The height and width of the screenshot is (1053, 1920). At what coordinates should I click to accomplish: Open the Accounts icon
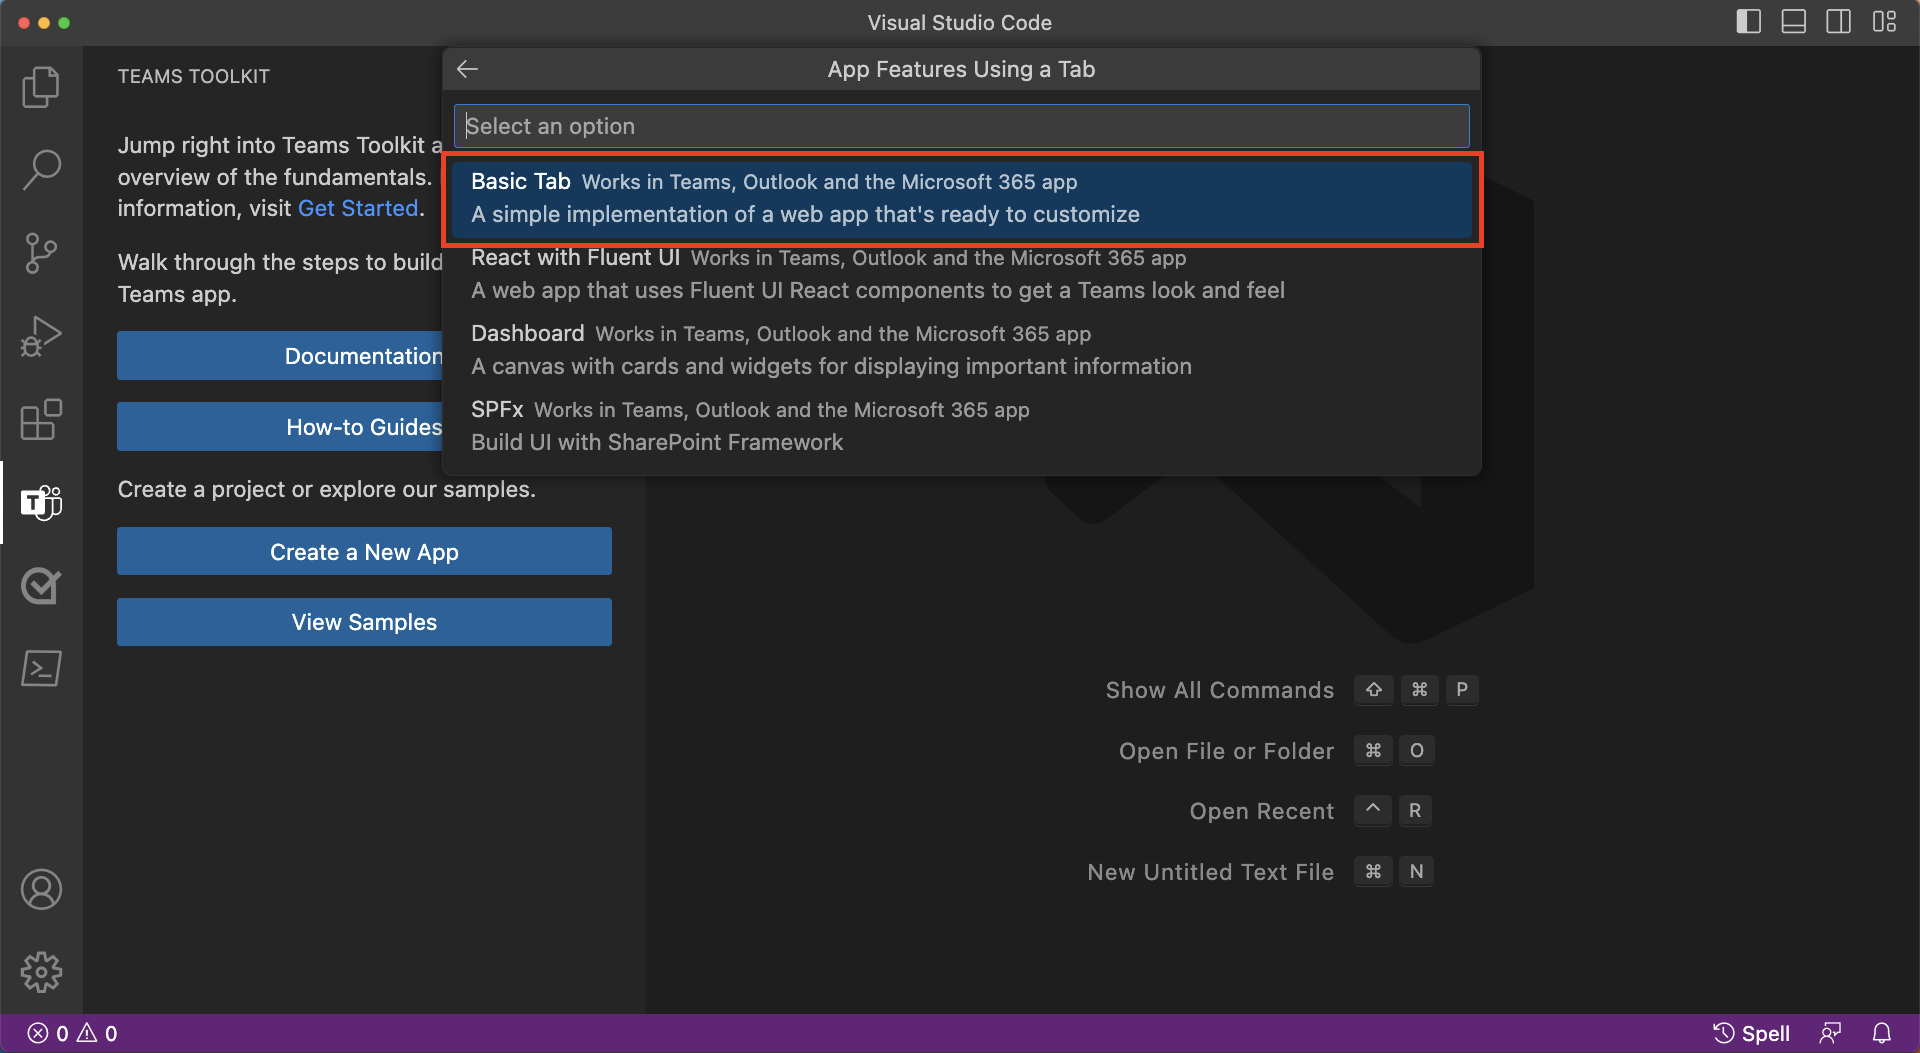[41, 889]
